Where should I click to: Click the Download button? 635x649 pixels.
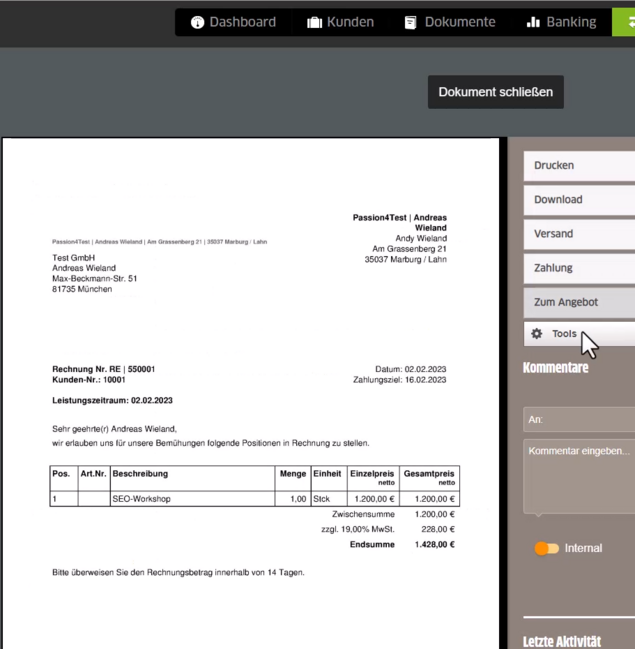(579, 200)
